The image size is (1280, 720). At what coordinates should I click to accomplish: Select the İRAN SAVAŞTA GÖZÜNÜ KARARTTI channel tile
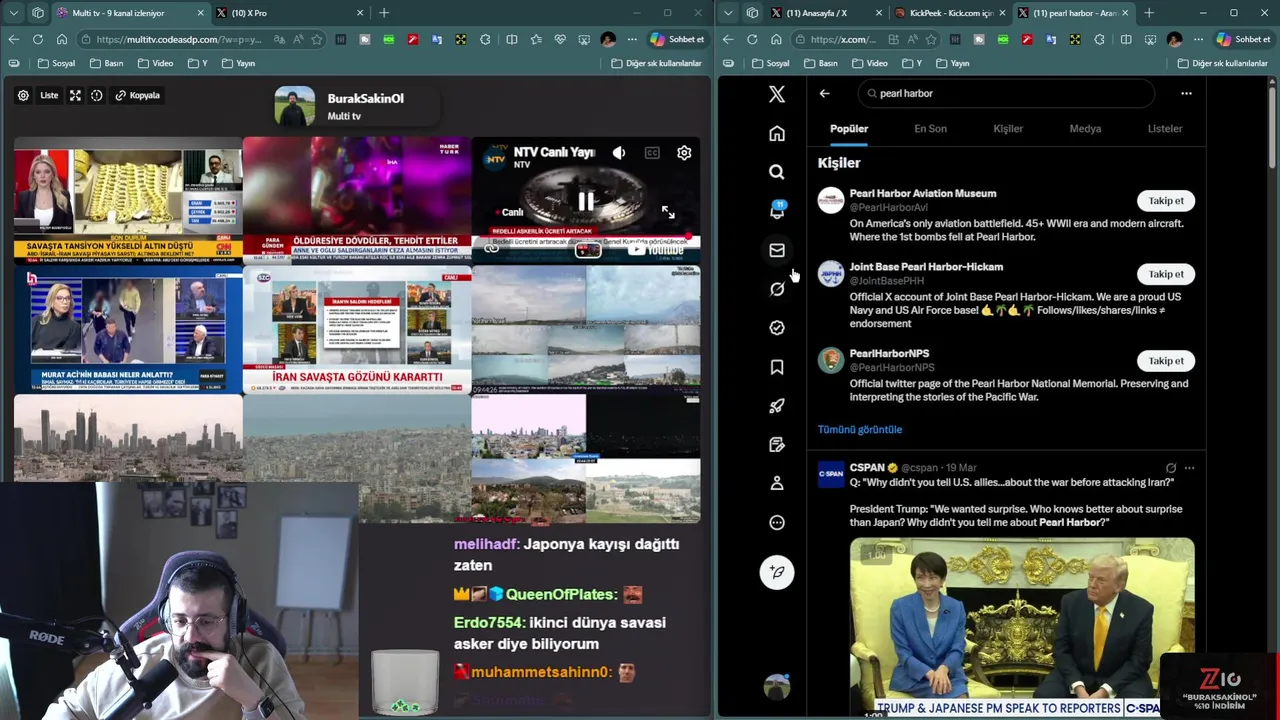click(356, 329)
